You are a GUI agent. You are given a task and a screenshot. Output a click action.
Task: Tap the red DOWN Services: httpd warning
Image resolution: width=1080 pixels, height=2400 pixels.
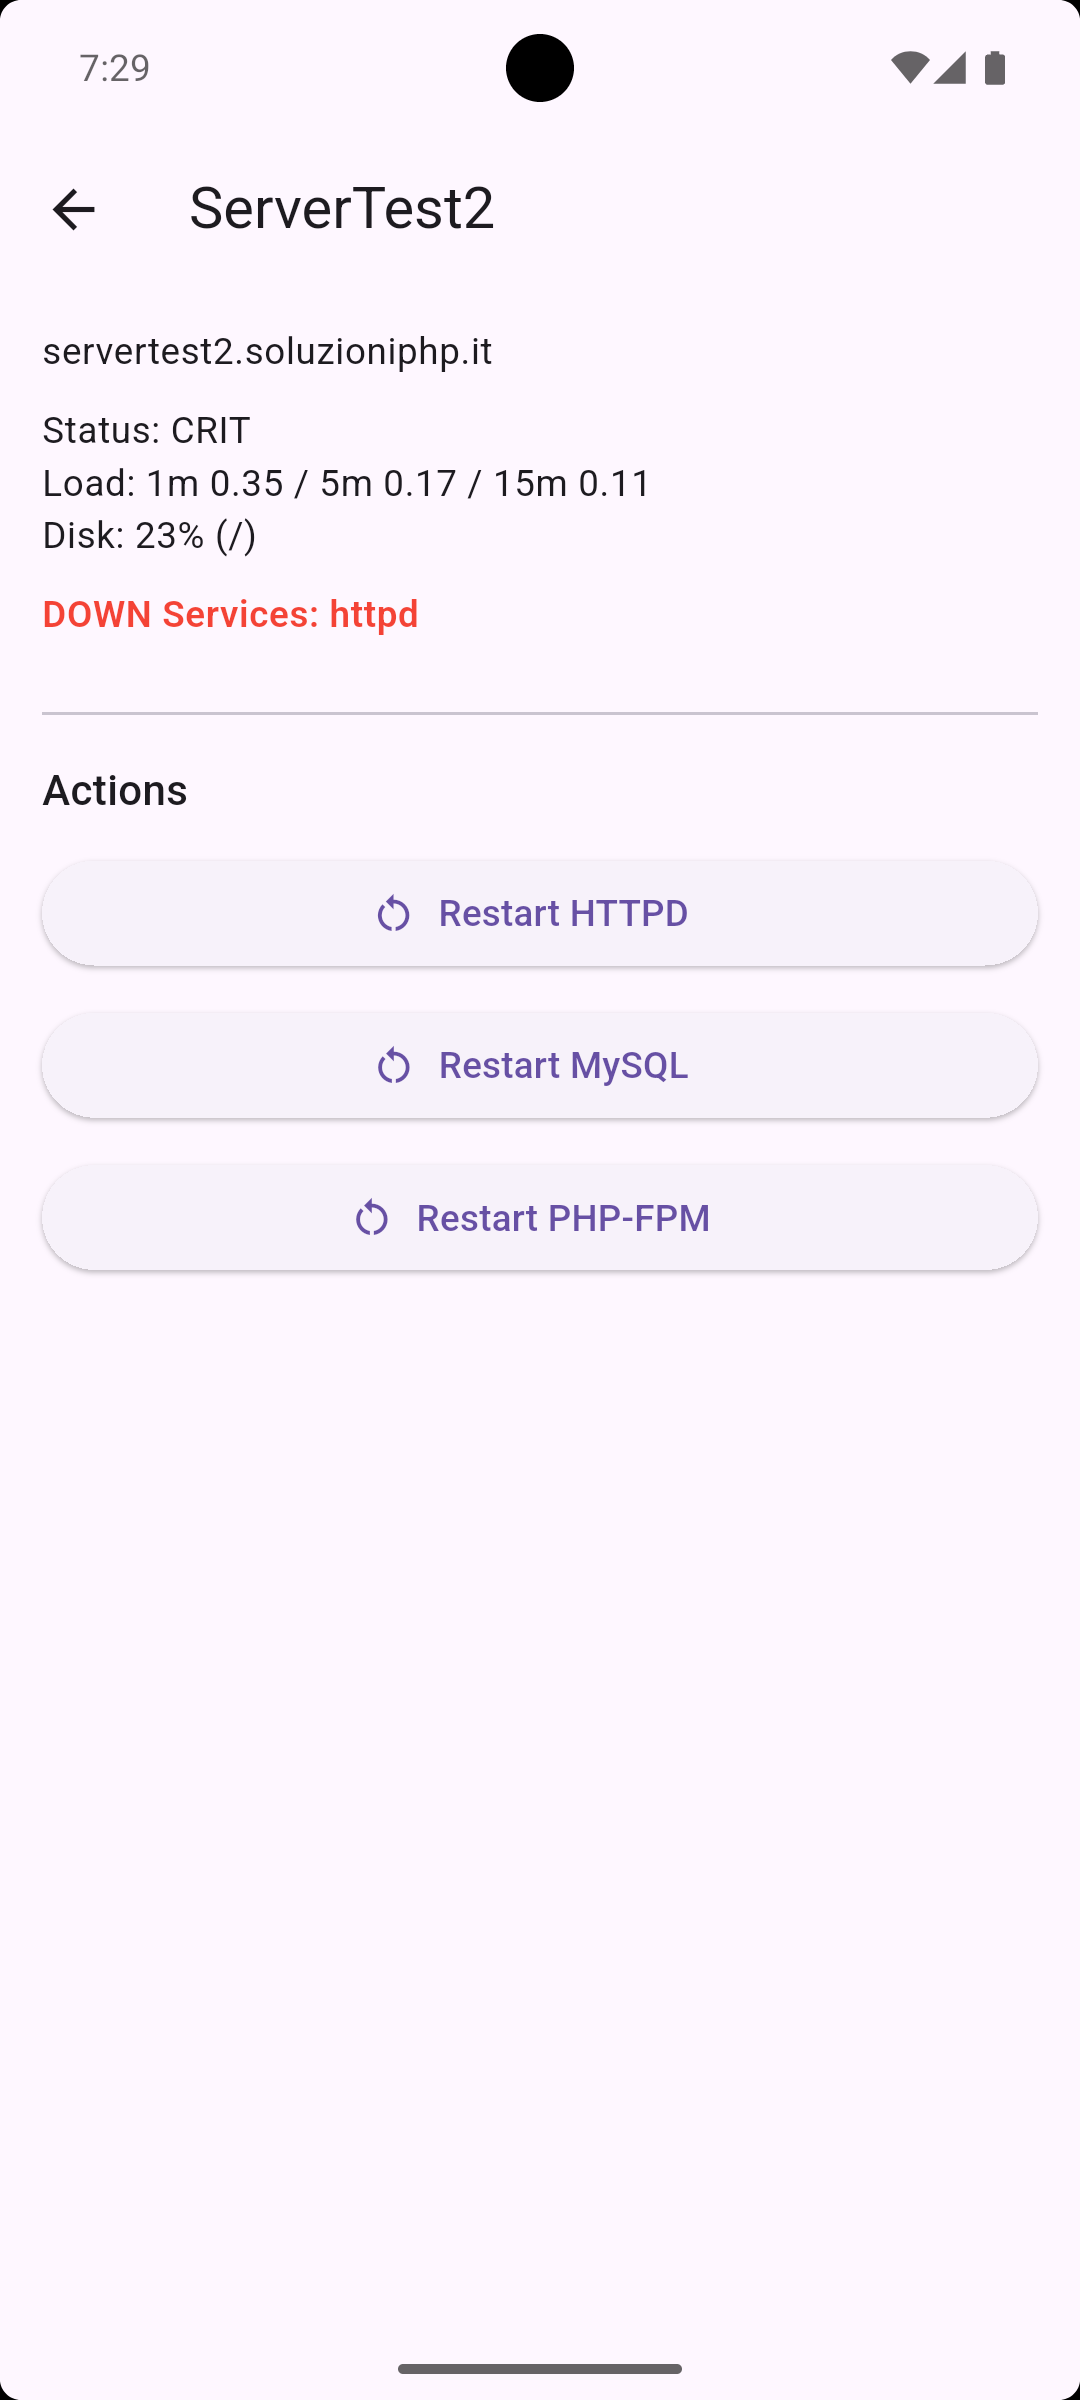click(x=230, y=614)
